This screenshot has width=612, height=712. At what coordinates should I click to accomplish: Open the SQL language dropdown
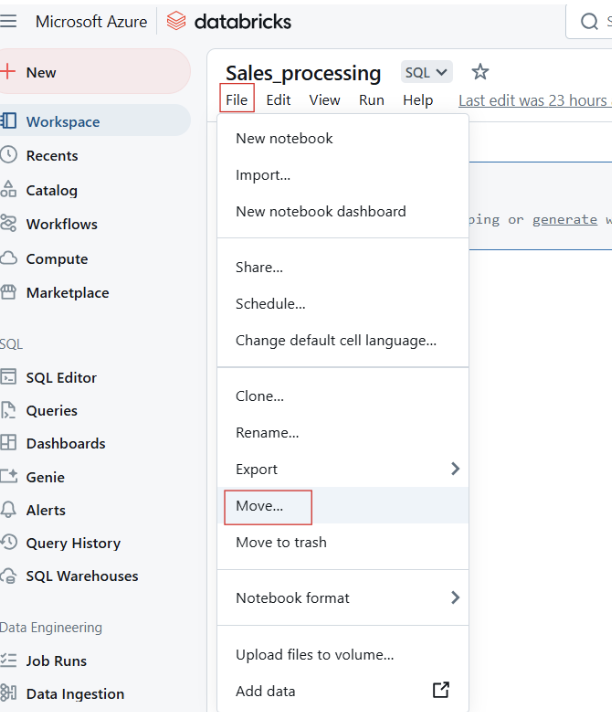click(x=426, y=72)
